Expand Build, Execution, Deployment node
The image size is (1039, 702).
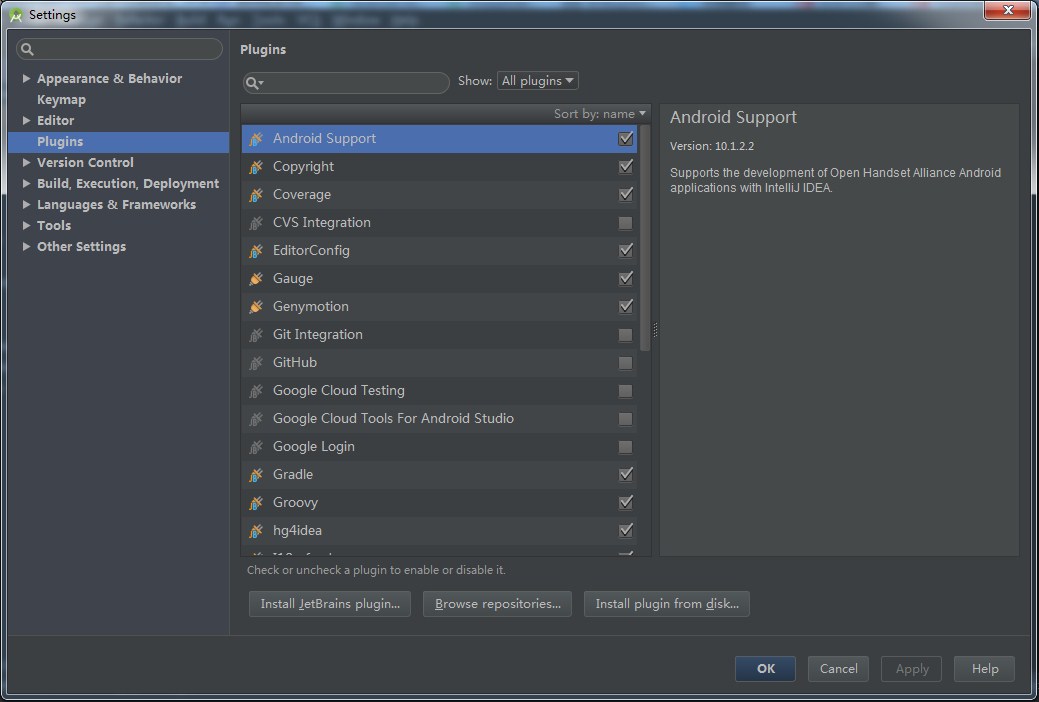pos(26,184)
